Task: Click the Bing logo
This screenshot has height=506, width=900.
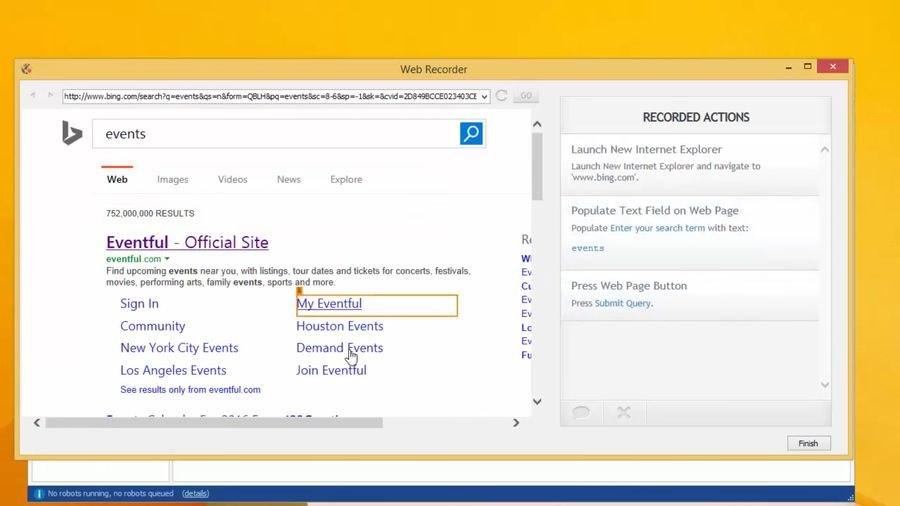Action: (72, 133)
